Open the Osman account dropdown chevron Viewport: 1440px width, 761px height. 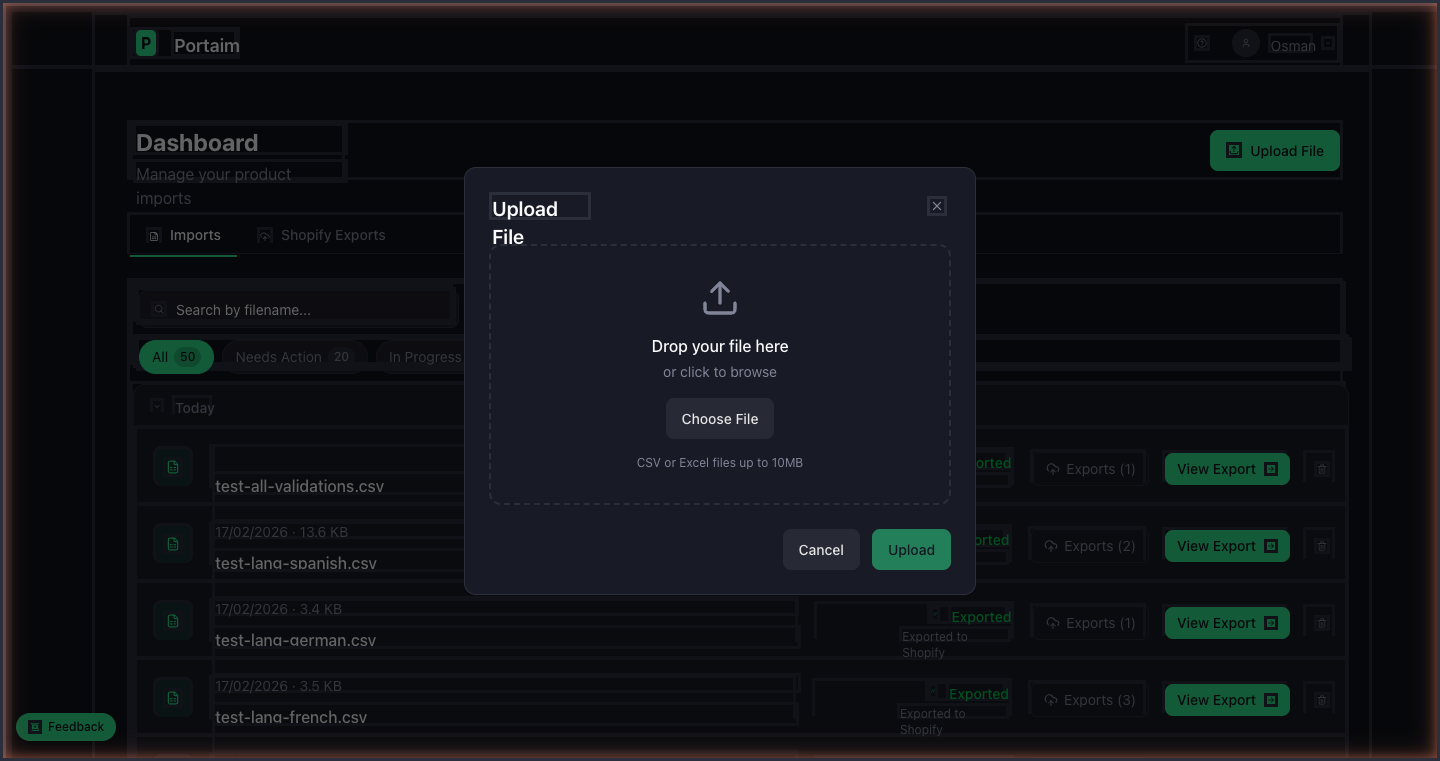click(x=1326, y=44)
